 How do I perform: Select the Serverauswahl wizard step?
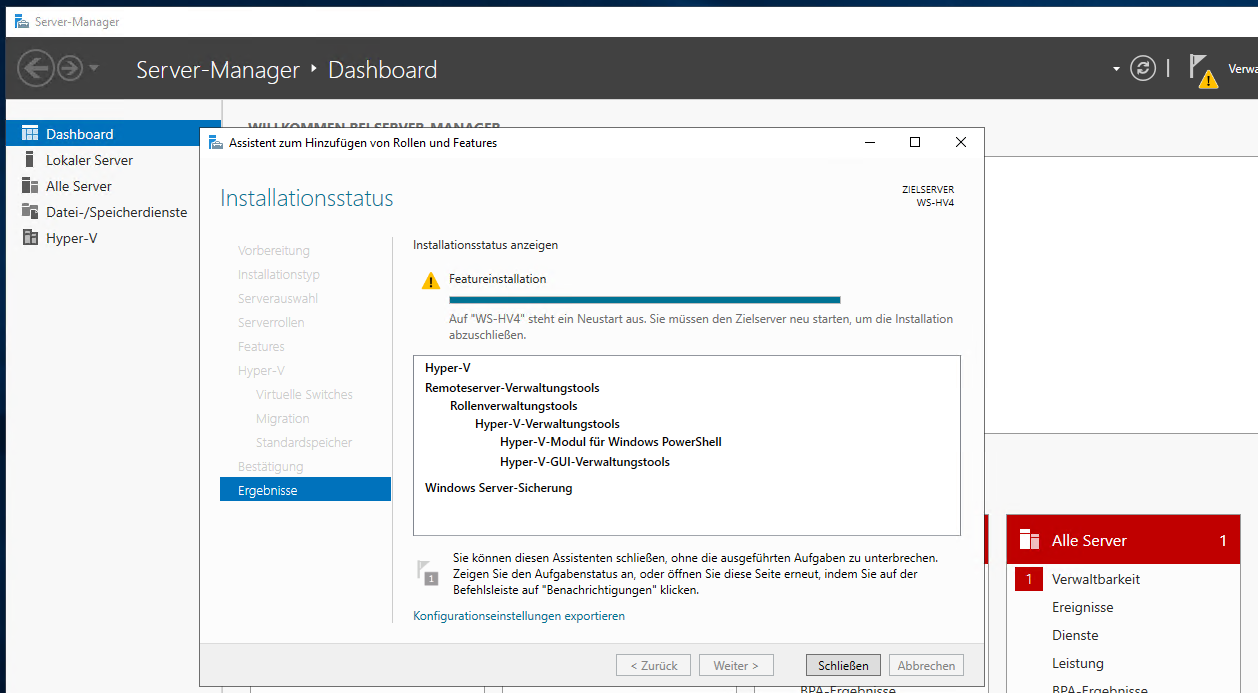click(277, 299)
